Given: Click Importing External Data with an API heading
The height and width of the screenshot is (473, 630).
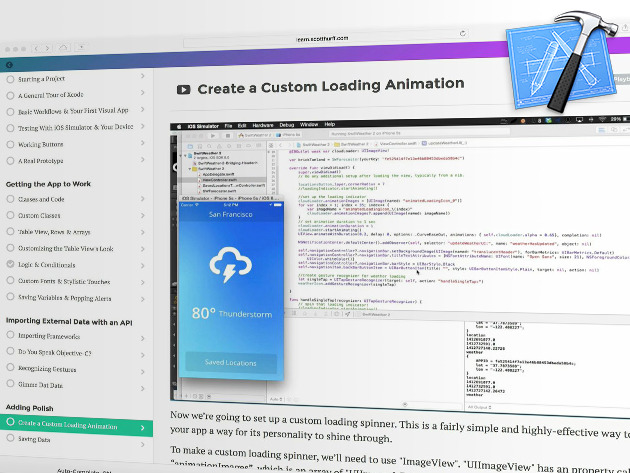Looking at the screenshot, I should click(69, 321).
